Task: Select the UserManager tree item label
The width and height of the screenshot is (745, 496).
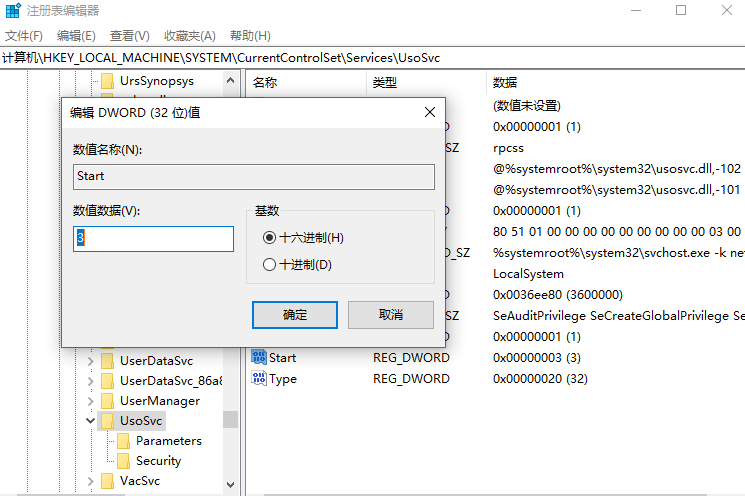Action: pyautogui.click(x=160, y=401)
